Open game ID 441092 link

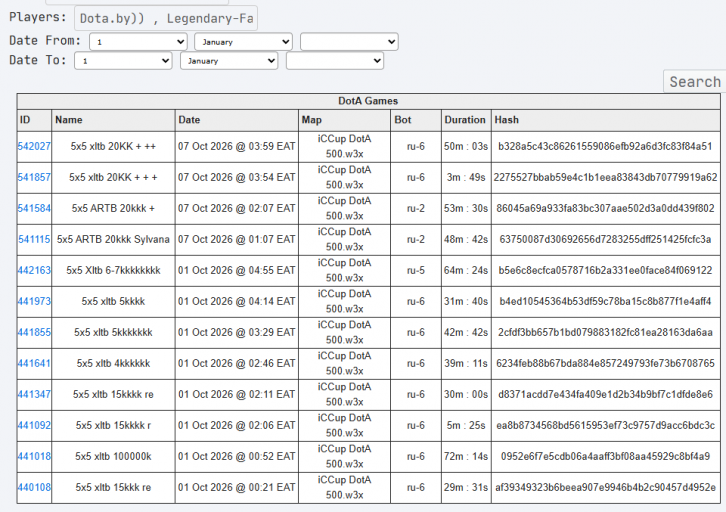click(x=34, y=425)
